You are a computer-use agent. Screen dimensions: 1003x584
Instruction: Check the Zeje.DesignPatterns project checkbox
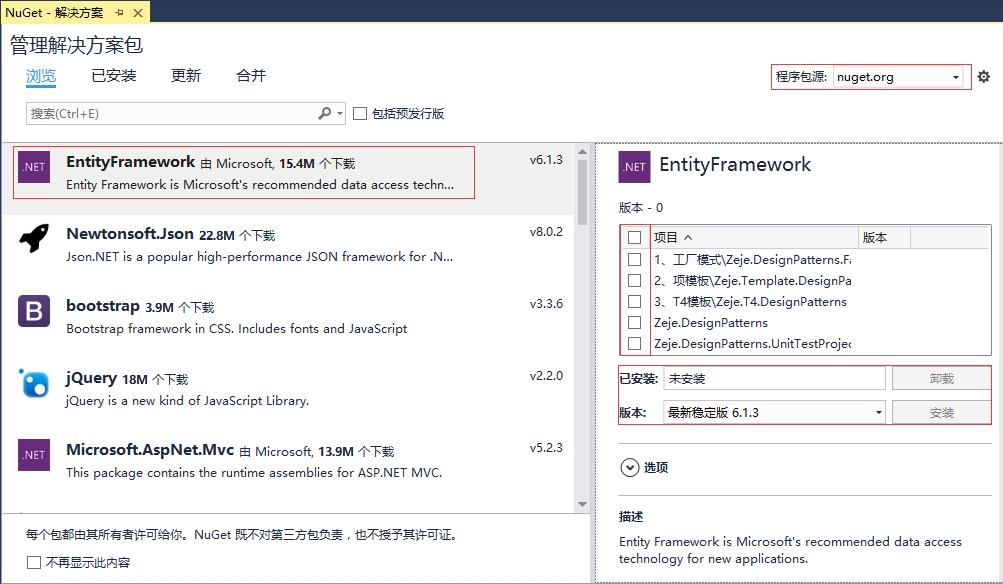click(x=635, y=322)
